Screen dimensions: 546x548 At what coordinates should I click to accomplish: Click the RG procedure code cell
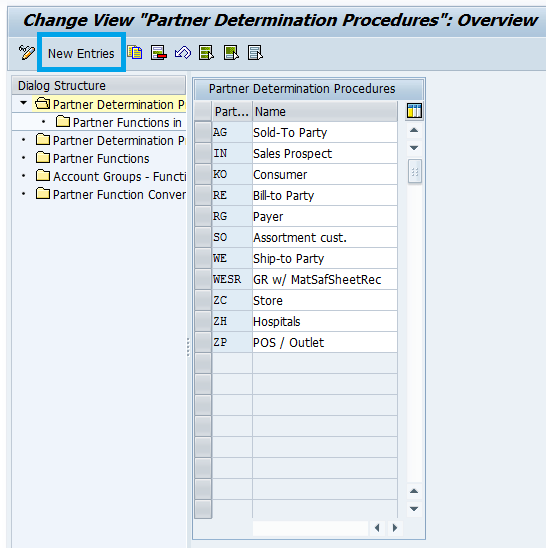click(232, 216)
